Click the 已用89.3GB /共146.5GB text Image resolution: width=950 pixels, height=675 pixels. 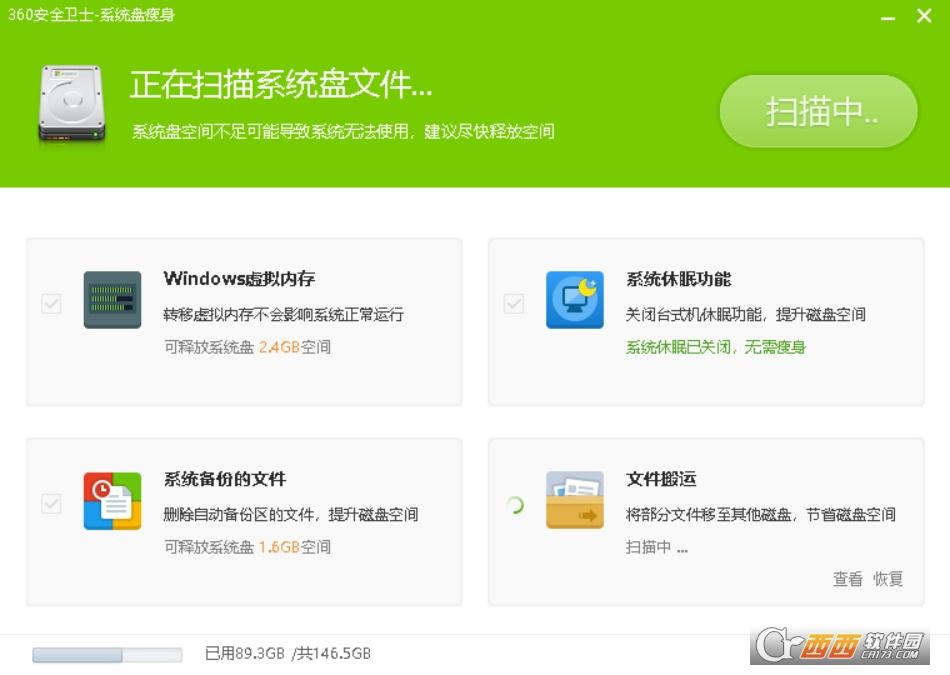[288, 653]
